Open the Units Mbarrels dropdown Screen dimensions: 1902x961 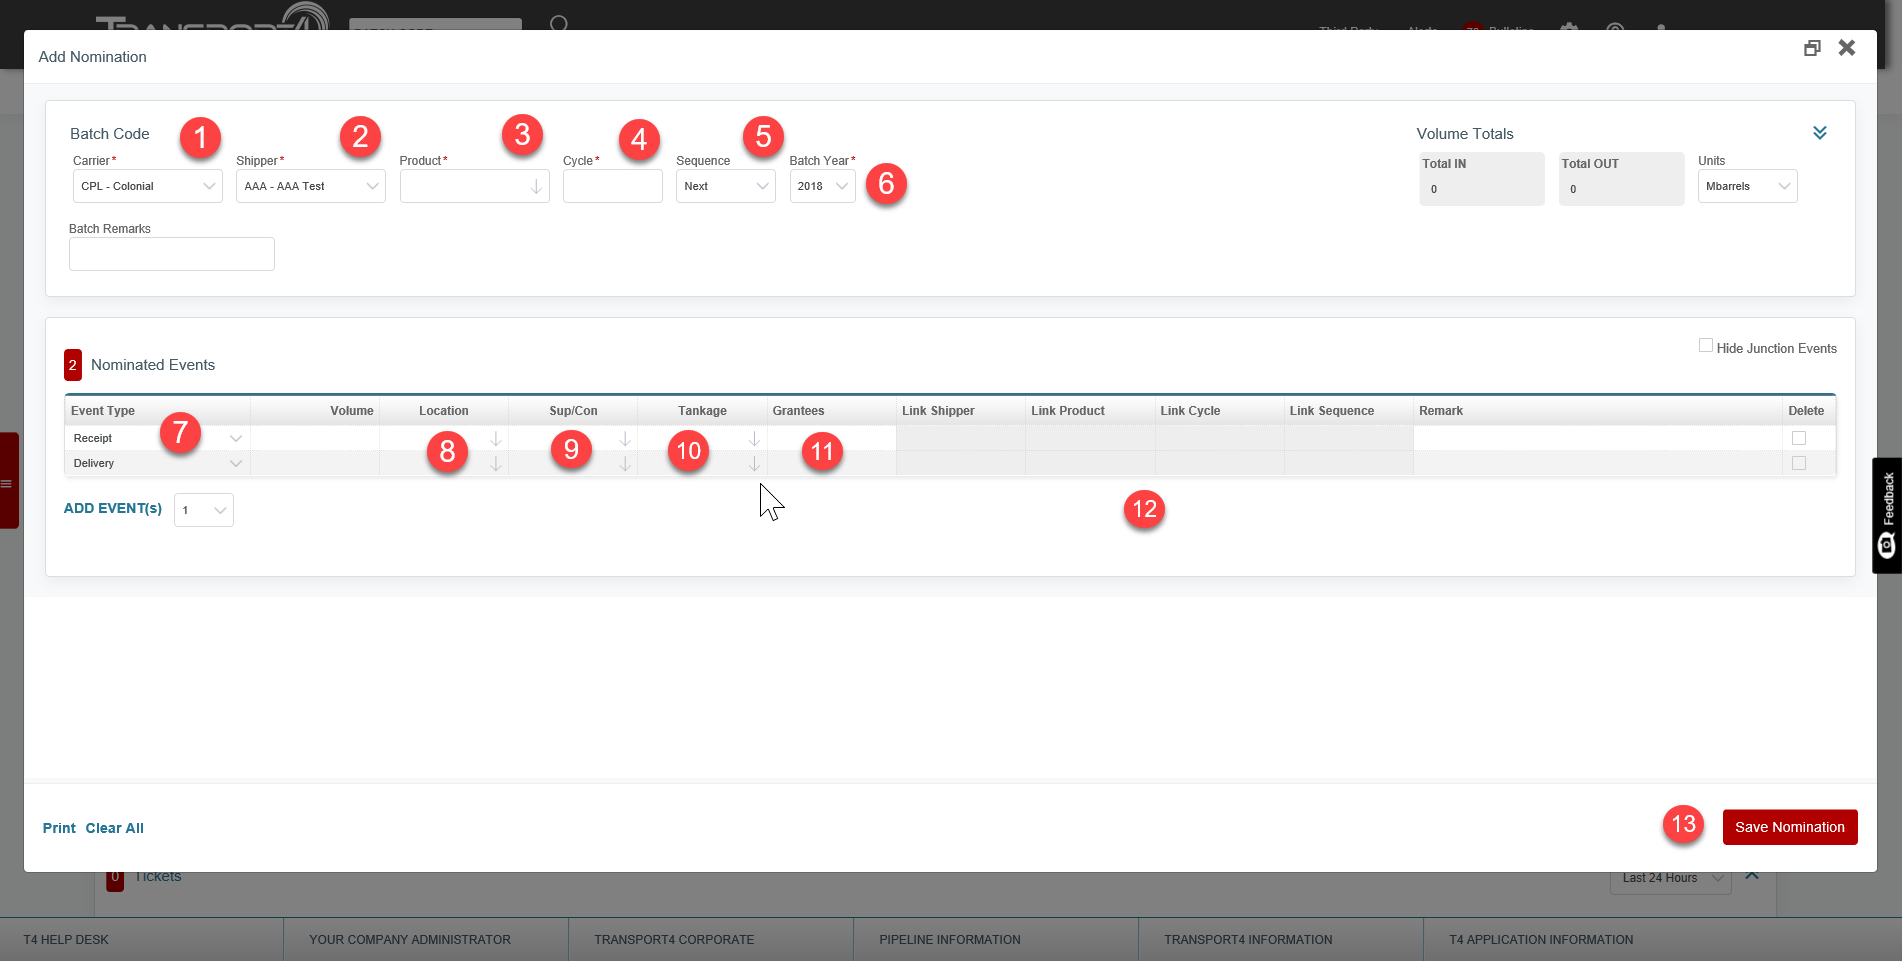point(1746,187)
